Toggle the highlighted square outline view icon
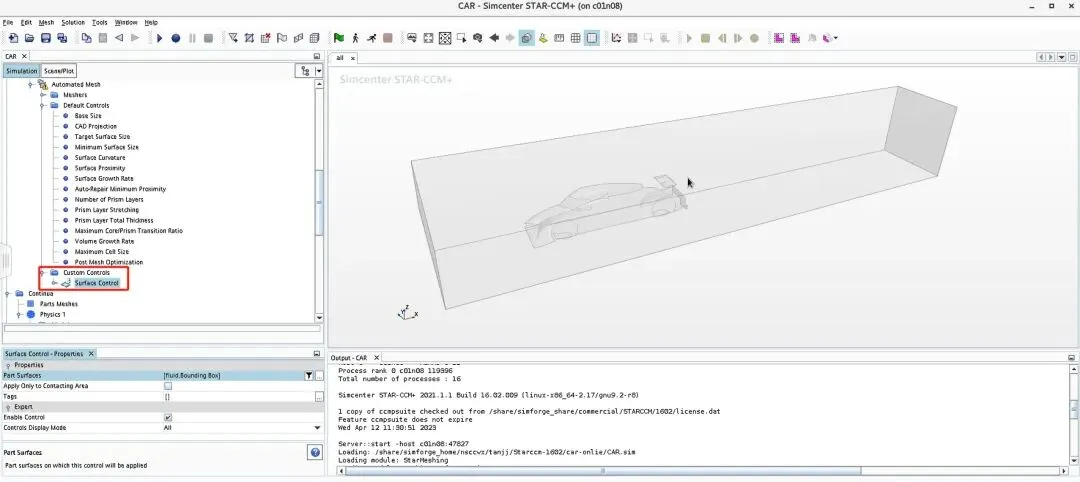The height and width of the screenshot is (482, 1080). [592, 39]
